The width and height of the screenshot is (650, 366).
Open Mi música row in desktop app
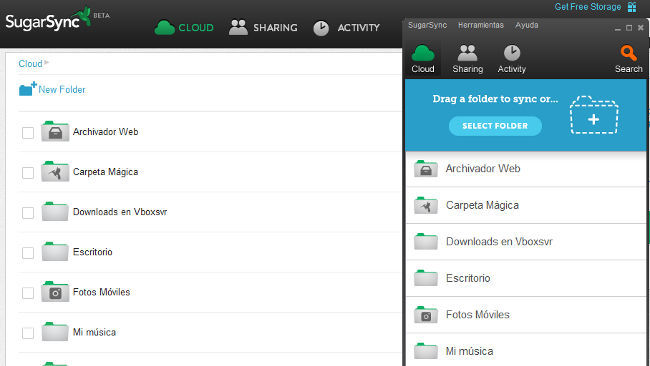[x=526, y=350]
